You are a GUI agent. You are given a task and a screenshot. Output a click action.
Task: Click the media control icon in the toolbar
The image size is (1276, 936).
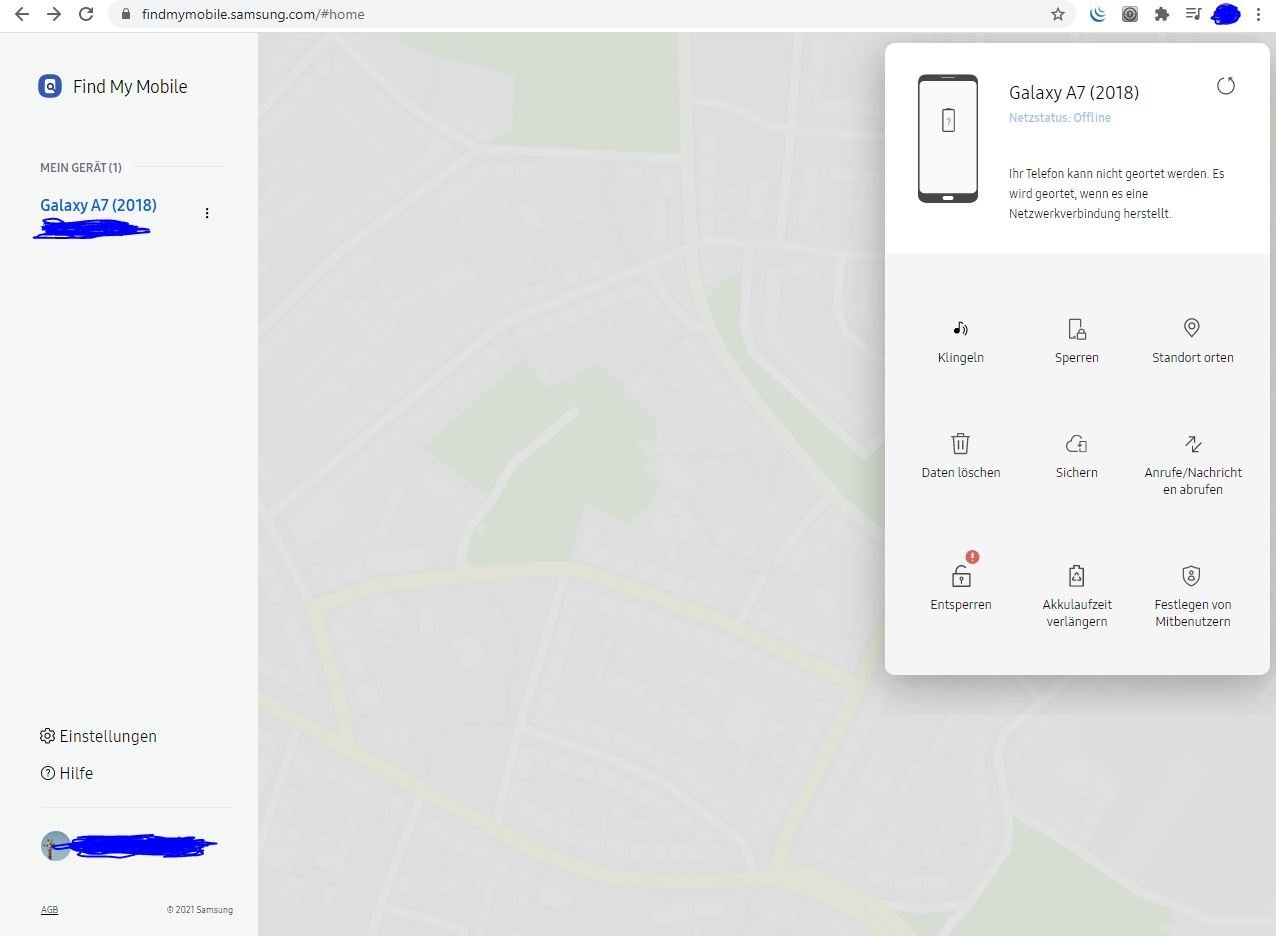click(1192, 14)
